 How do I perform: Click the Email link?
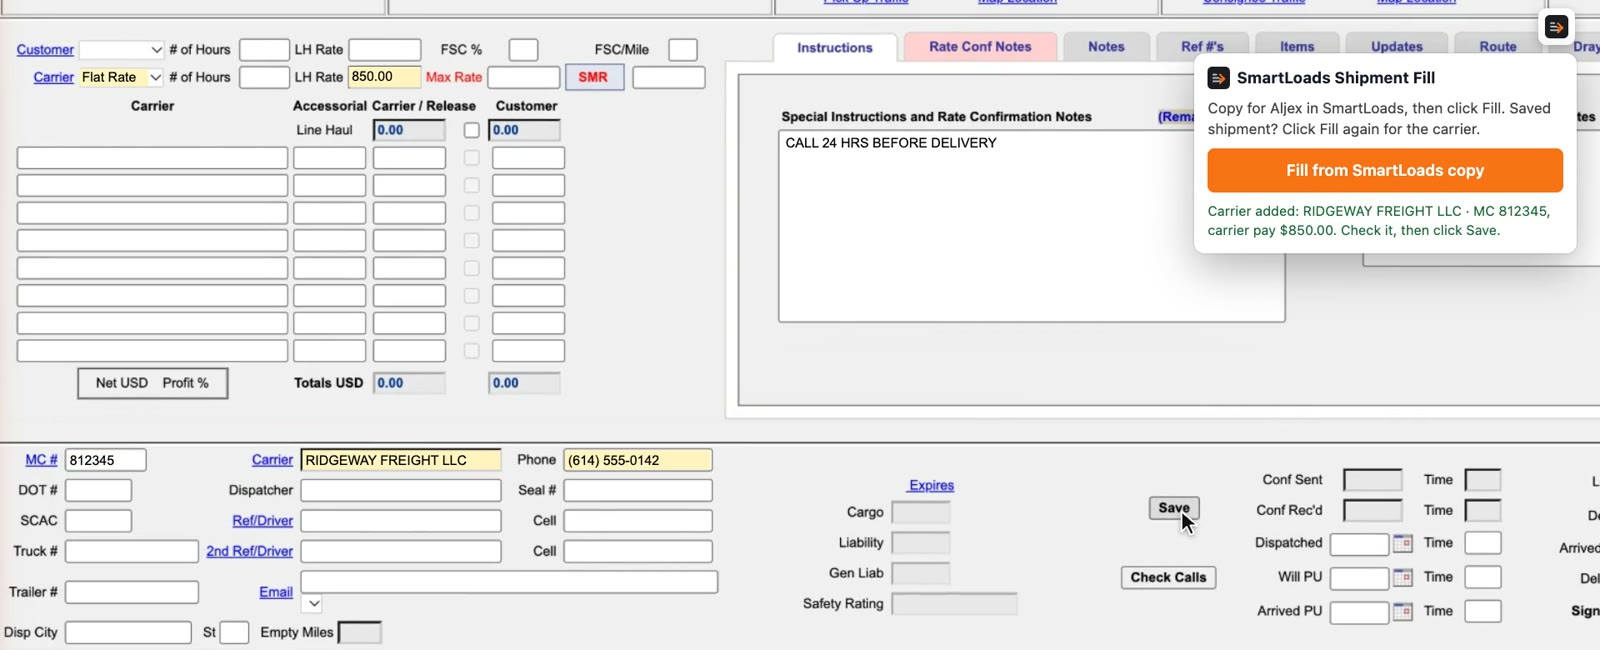point(276,592)
